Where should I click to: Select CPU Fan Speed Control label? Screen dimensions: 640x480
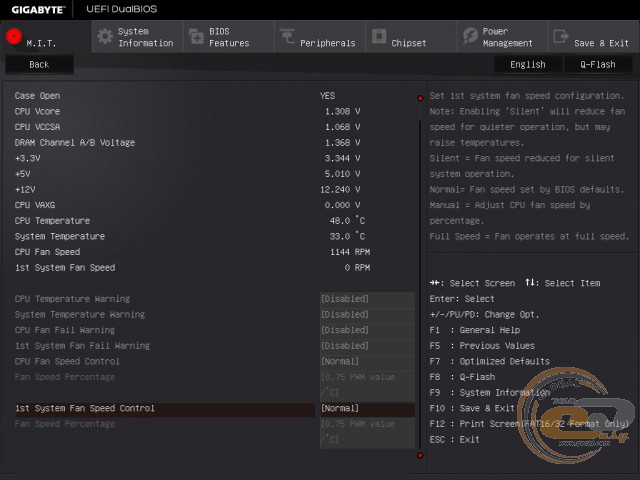[x=67, y=361]
